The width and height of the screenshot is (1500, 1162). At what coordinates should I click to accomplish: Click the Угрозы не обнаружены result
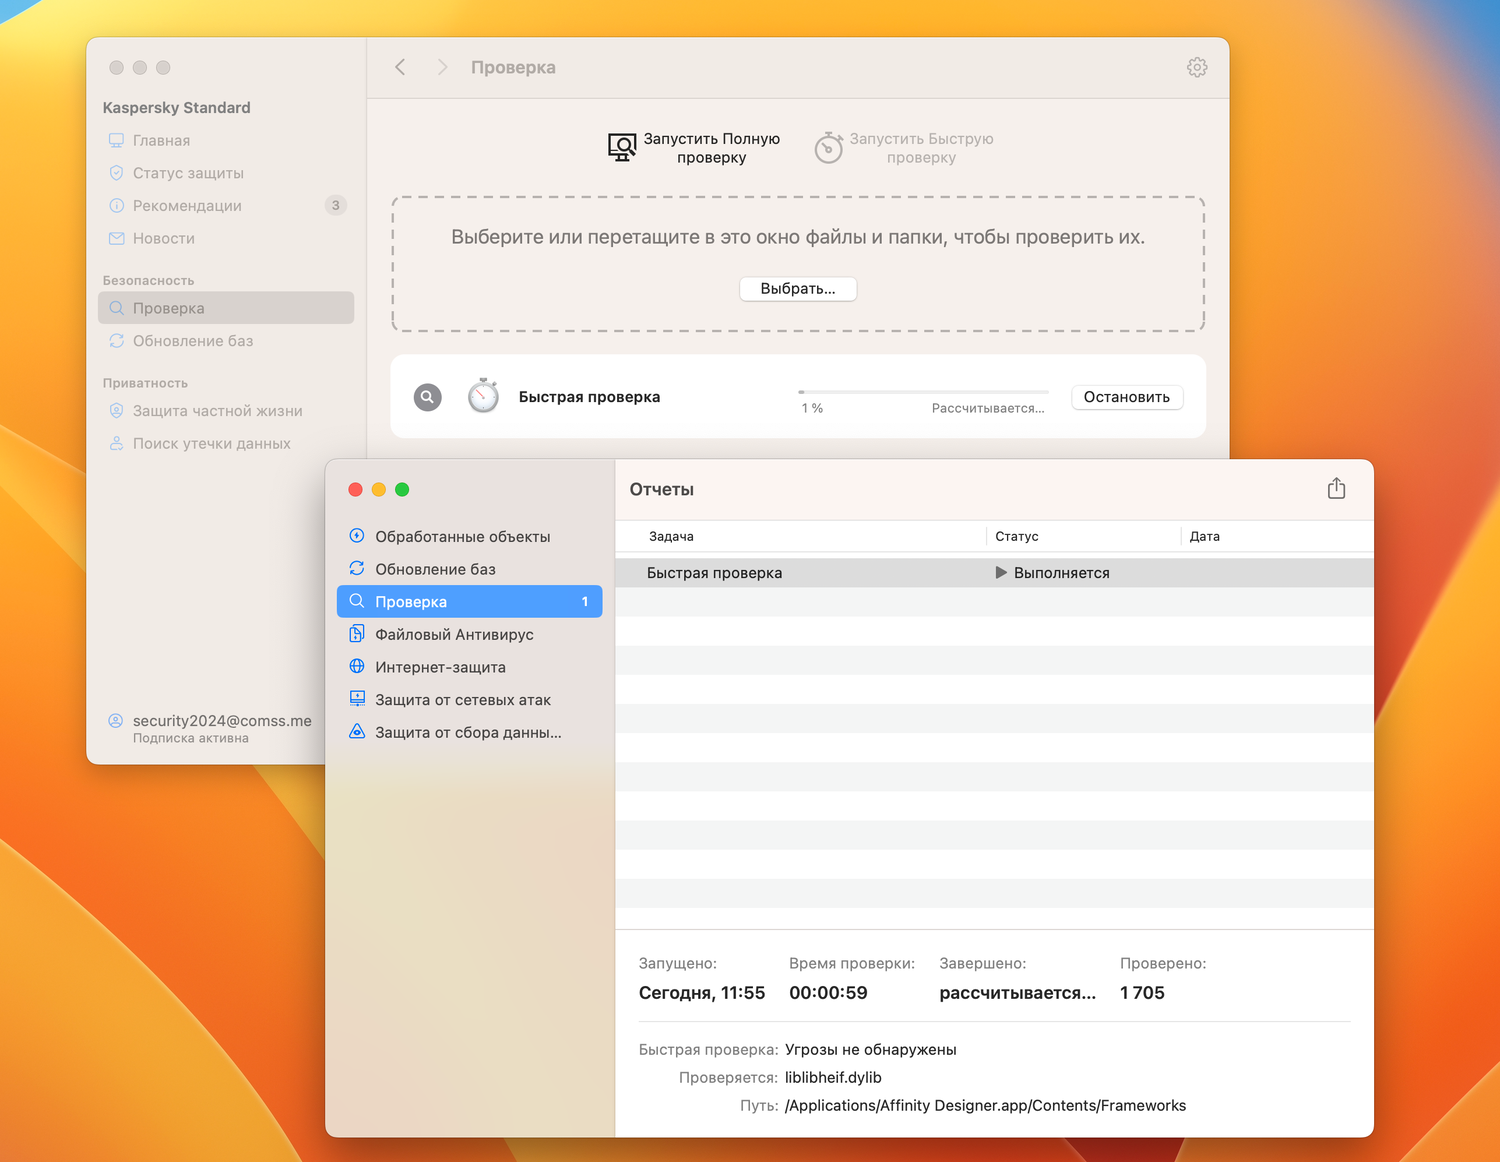click(871, 1049)
